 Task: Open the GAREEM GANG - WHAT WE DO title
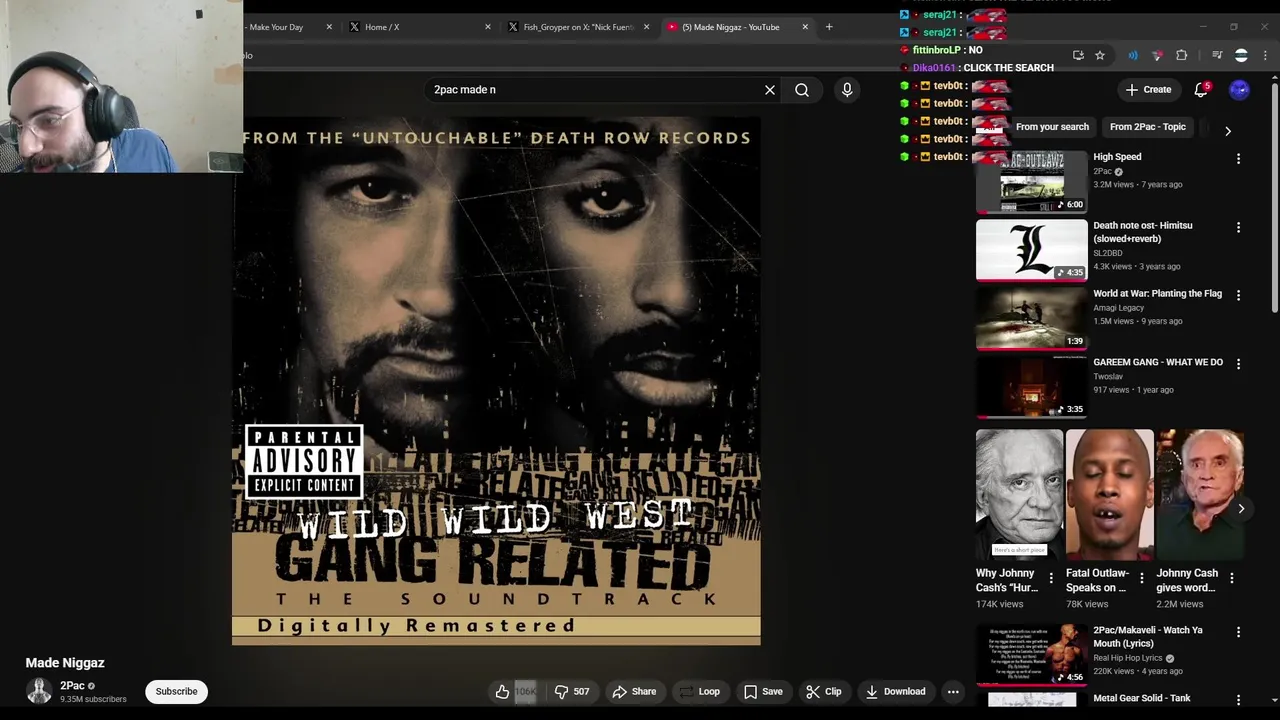click(1158, 362)
